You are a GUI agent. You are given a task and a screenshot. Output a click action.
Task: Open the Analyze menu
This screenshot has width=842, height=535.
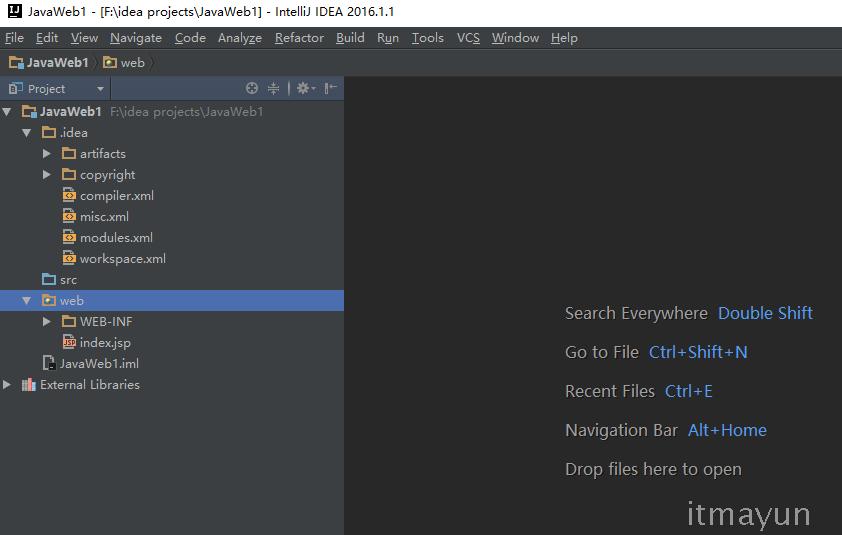point(239,38)
